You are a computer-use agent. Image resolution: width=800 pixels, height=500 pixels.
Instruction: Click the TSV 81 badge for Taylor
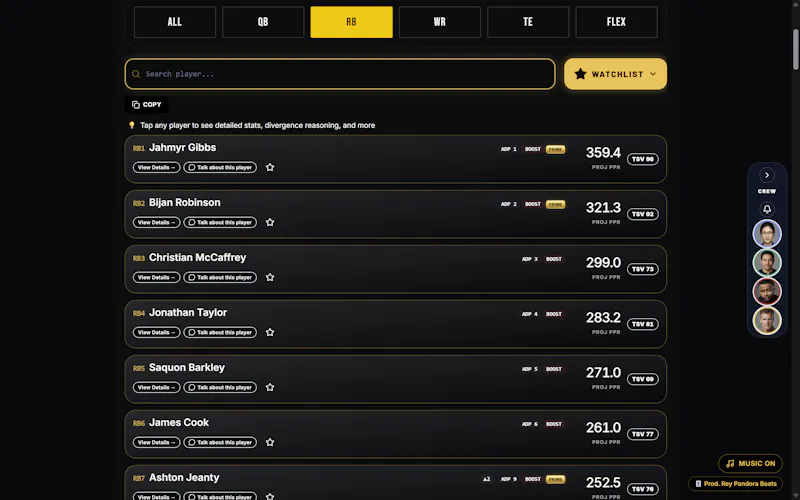642,324
